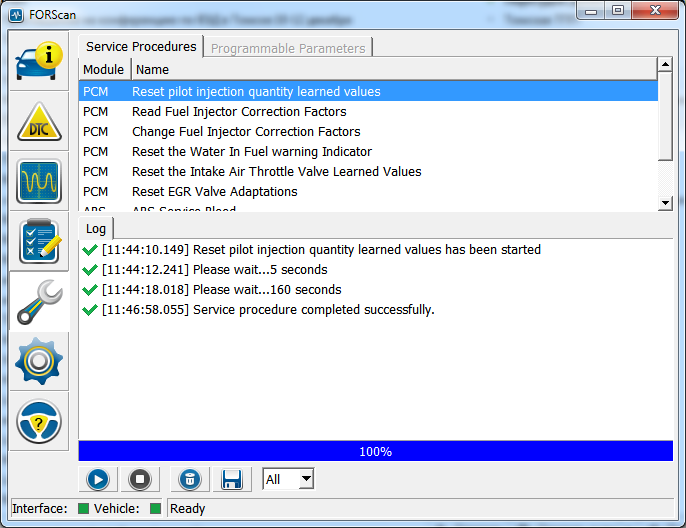Expand the All filter dropdown

coord(305,480)
